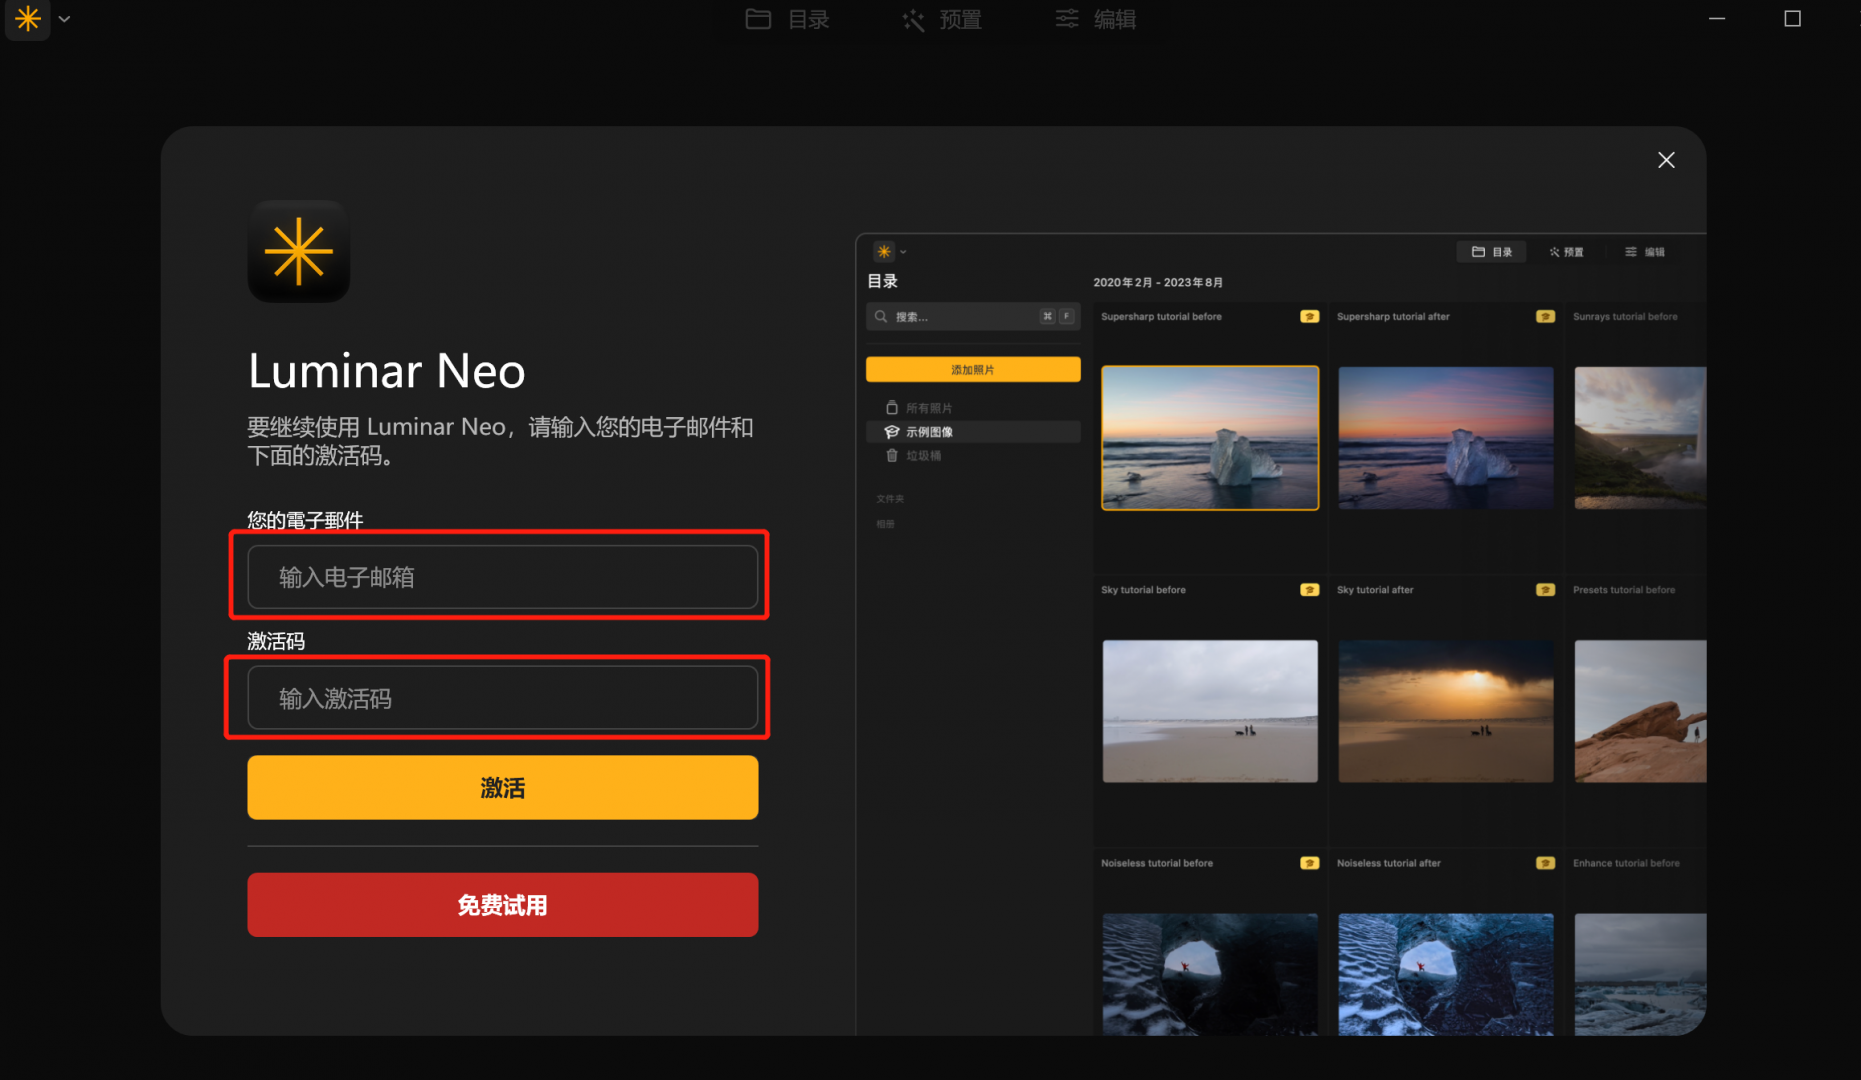Click the yellow 添加照片 button in the preview
The image size is (1861, 1080).
click(973, 370)
